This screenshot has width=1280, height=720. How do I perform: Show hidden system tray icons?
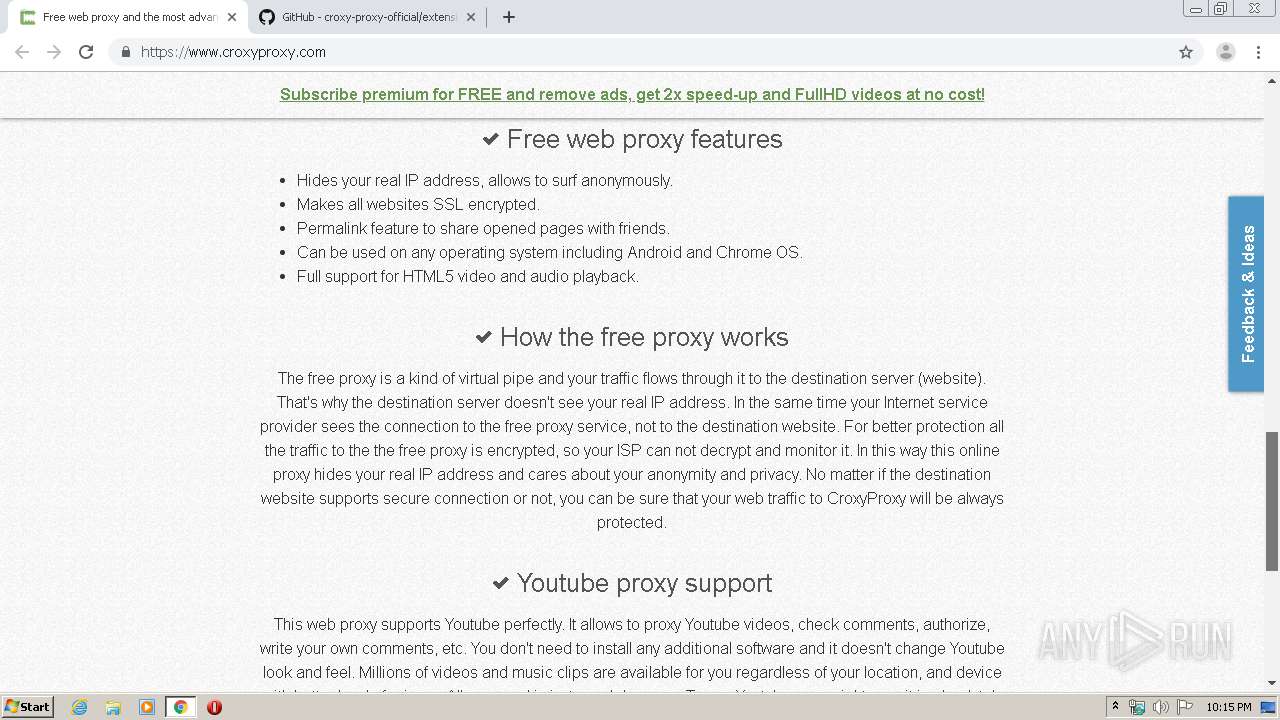coord(1115,707)
